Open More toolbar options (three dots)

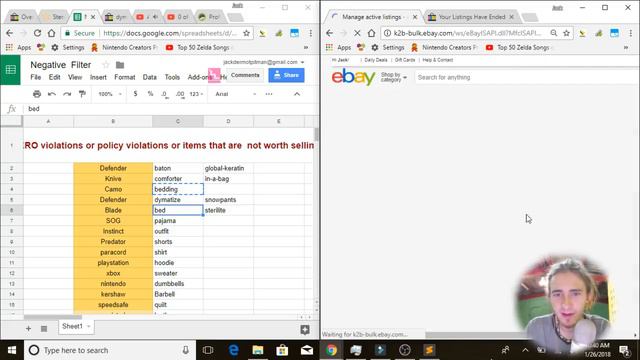[269, 94]
